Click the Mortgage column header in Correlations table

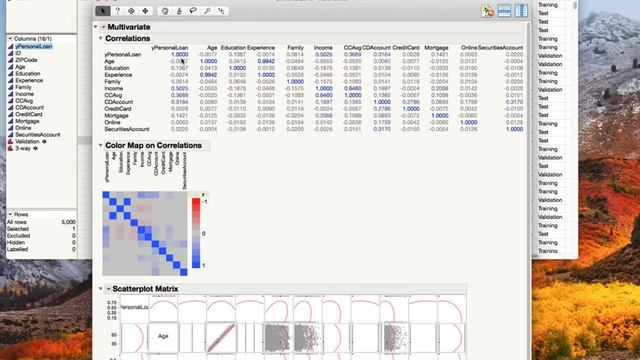point(436,48)
